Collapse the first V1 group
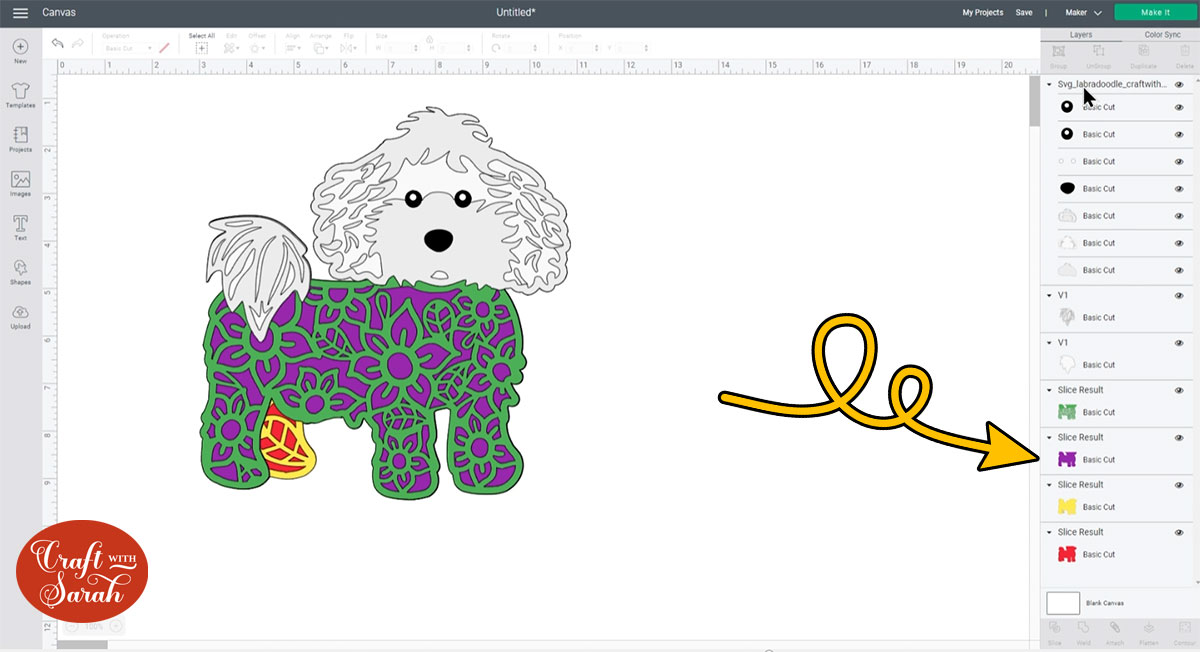 1047,295
